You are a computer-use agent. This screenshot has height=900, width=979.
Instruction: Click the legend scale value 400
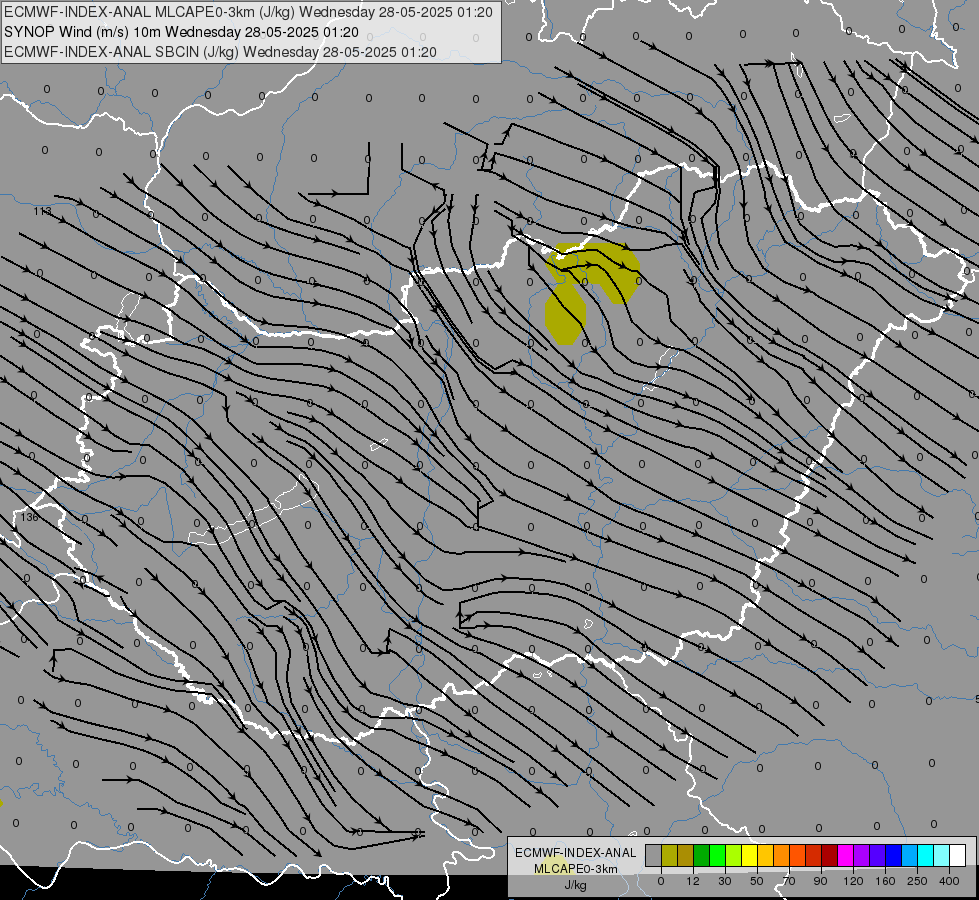click(x=949, y=881)
